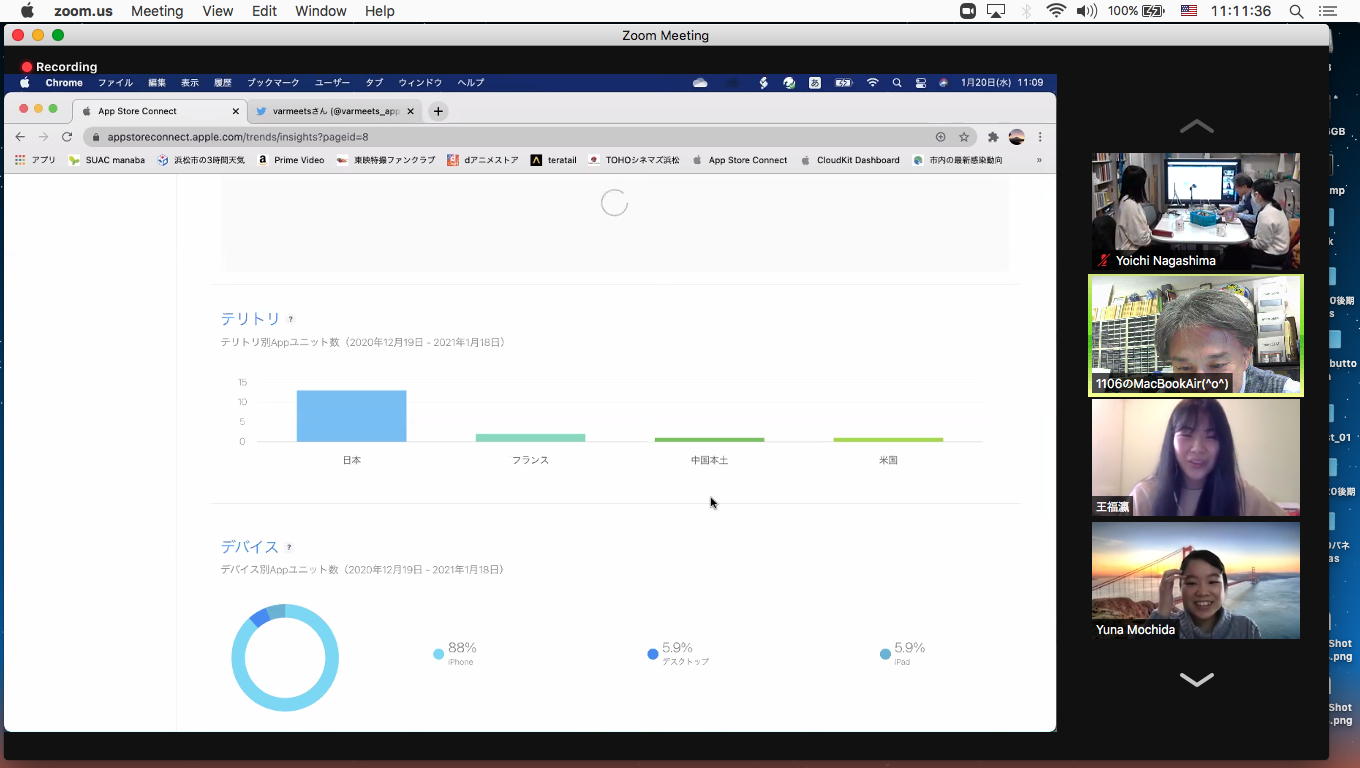
Task: Click the host Wi-Fi icon beside the volume icon
Action: (1056, 11)
